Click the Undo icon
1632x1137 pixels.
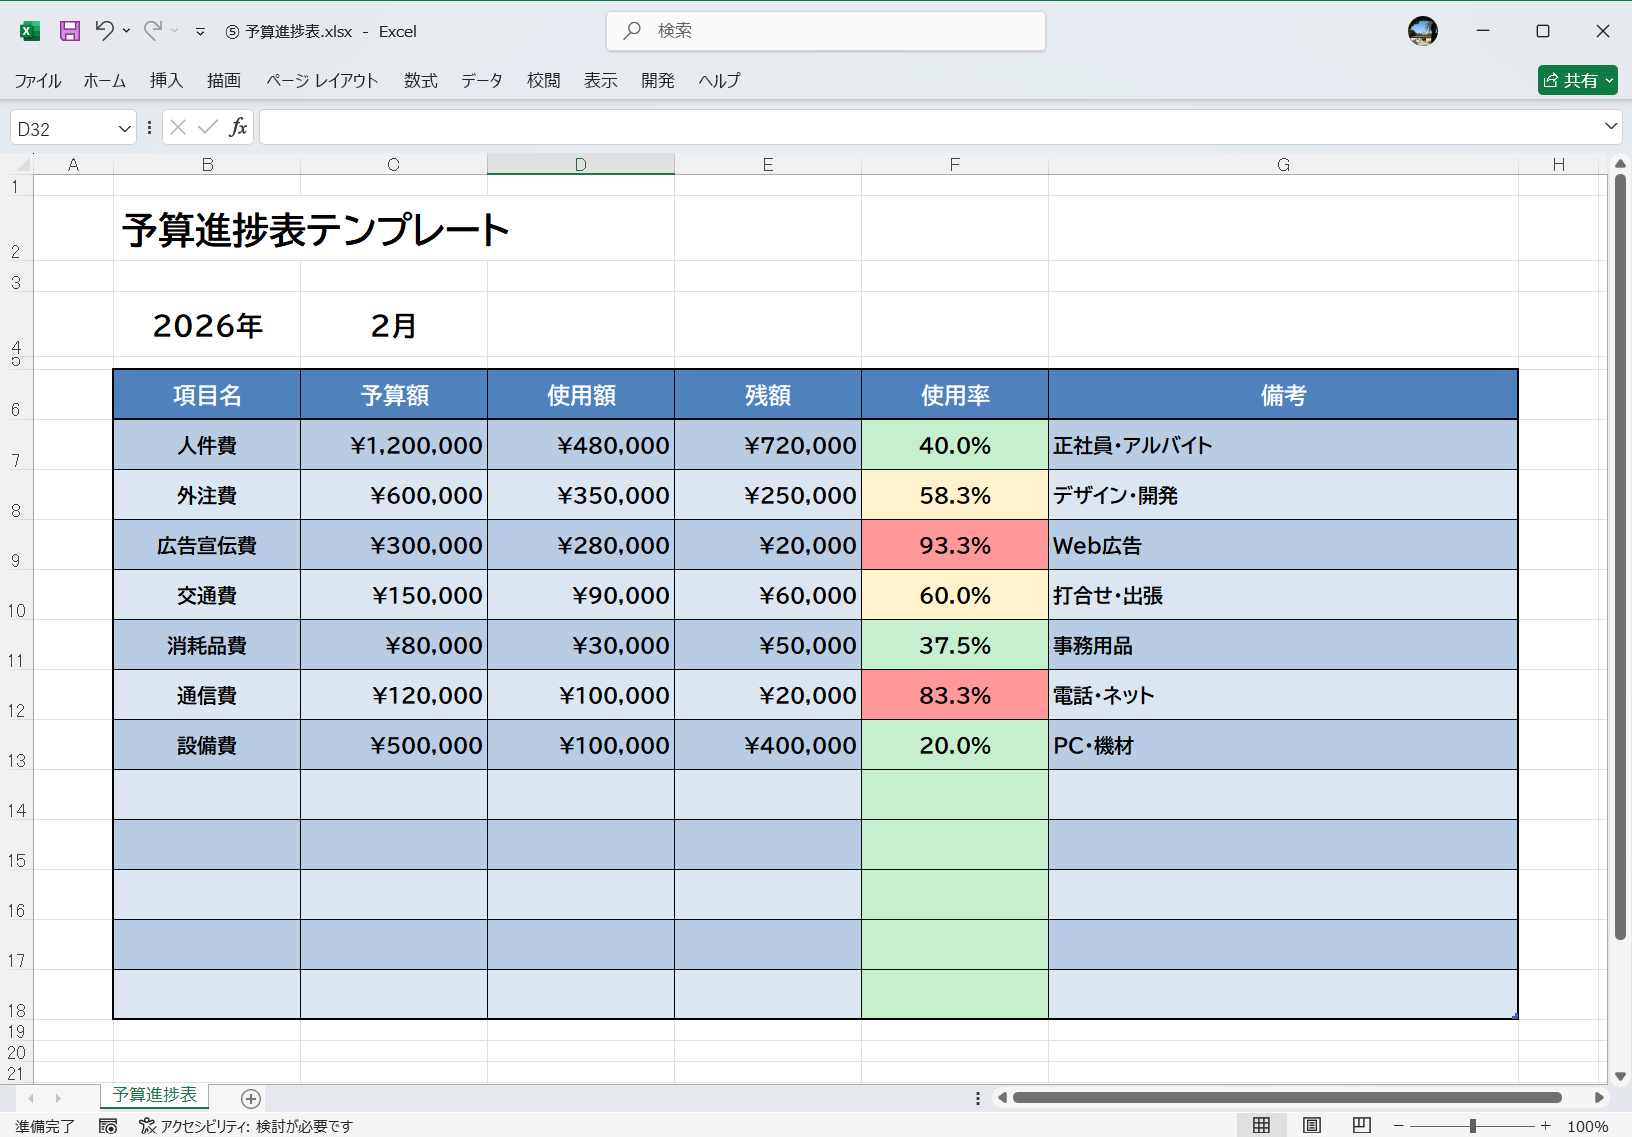point(104,31)
